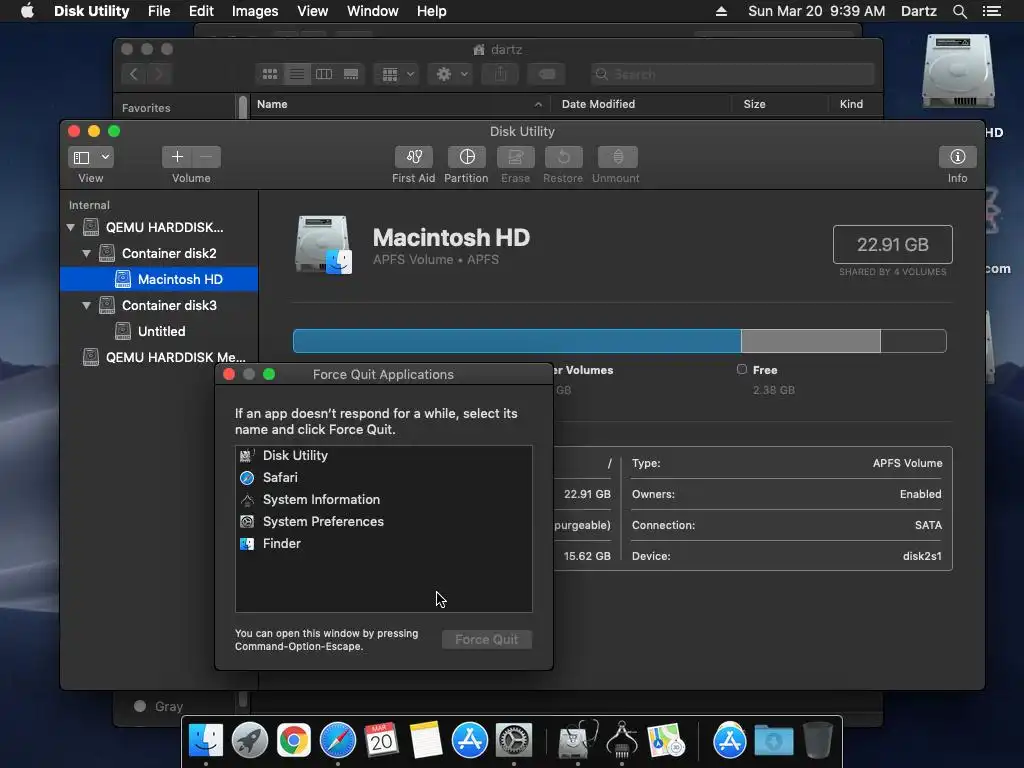
Task: Switch Finder window to column view
Action: [324, 74]
